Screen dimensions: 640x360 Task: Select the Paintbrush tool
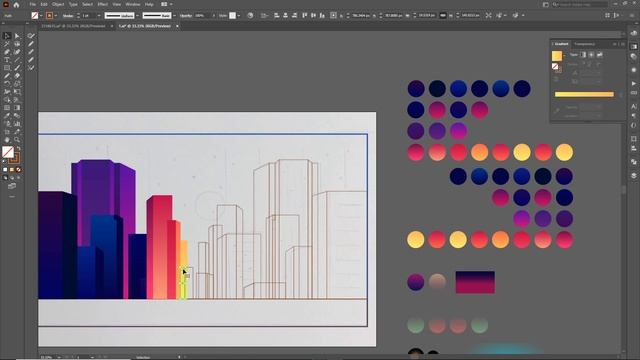17,68
